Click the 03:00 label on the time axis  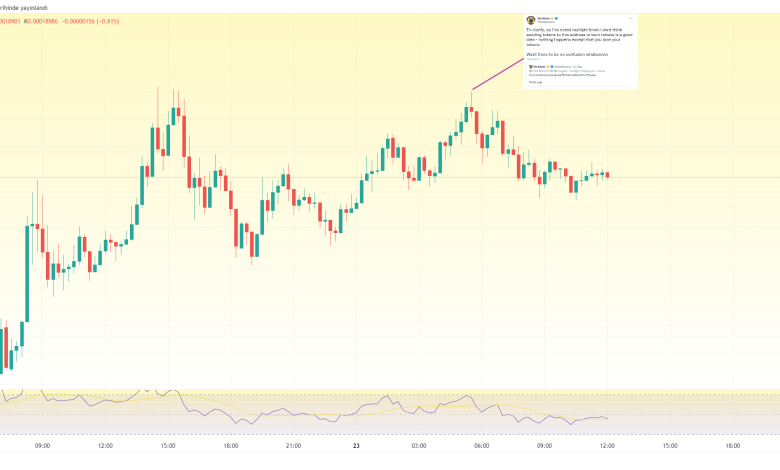419,445
